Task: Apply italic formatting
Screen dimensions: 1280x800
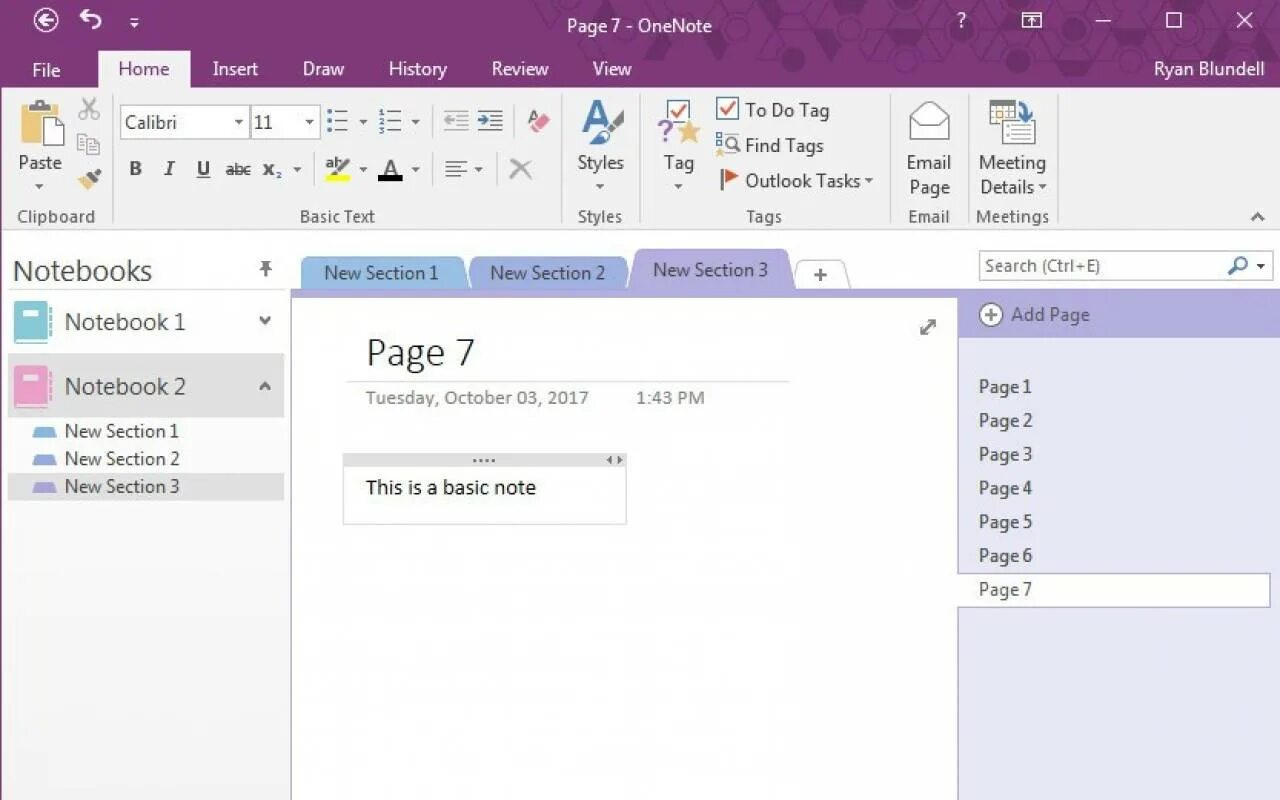Action: tap(169, 169)
